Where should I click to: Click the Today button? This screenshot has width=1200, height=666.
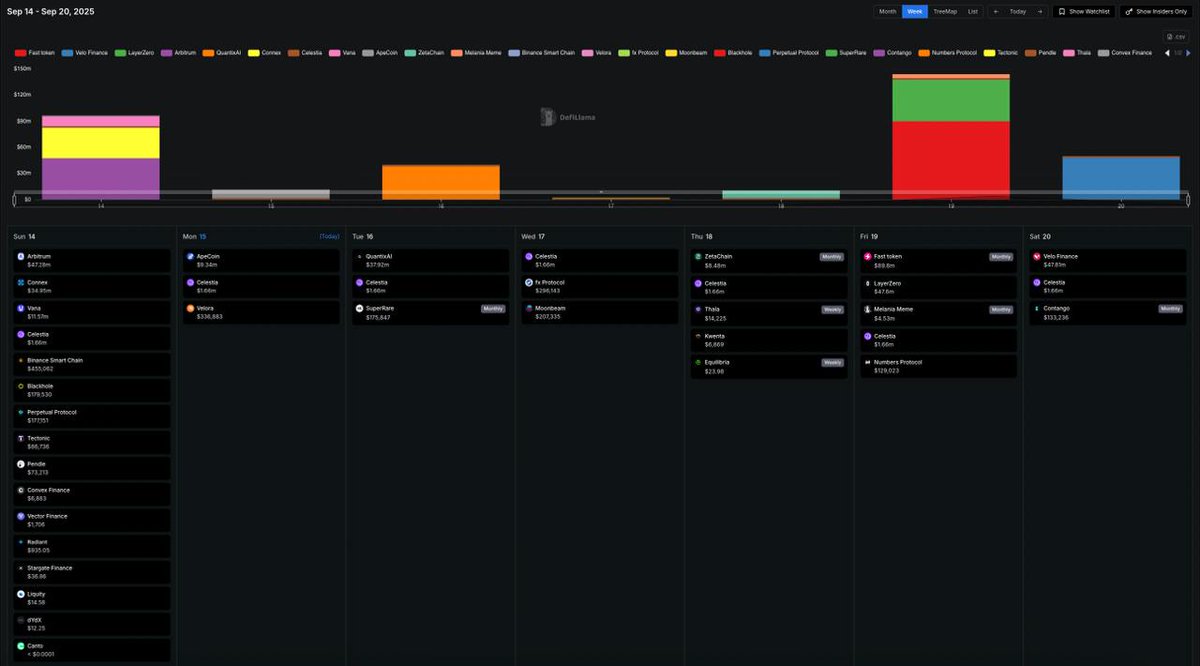(1018, 11)
